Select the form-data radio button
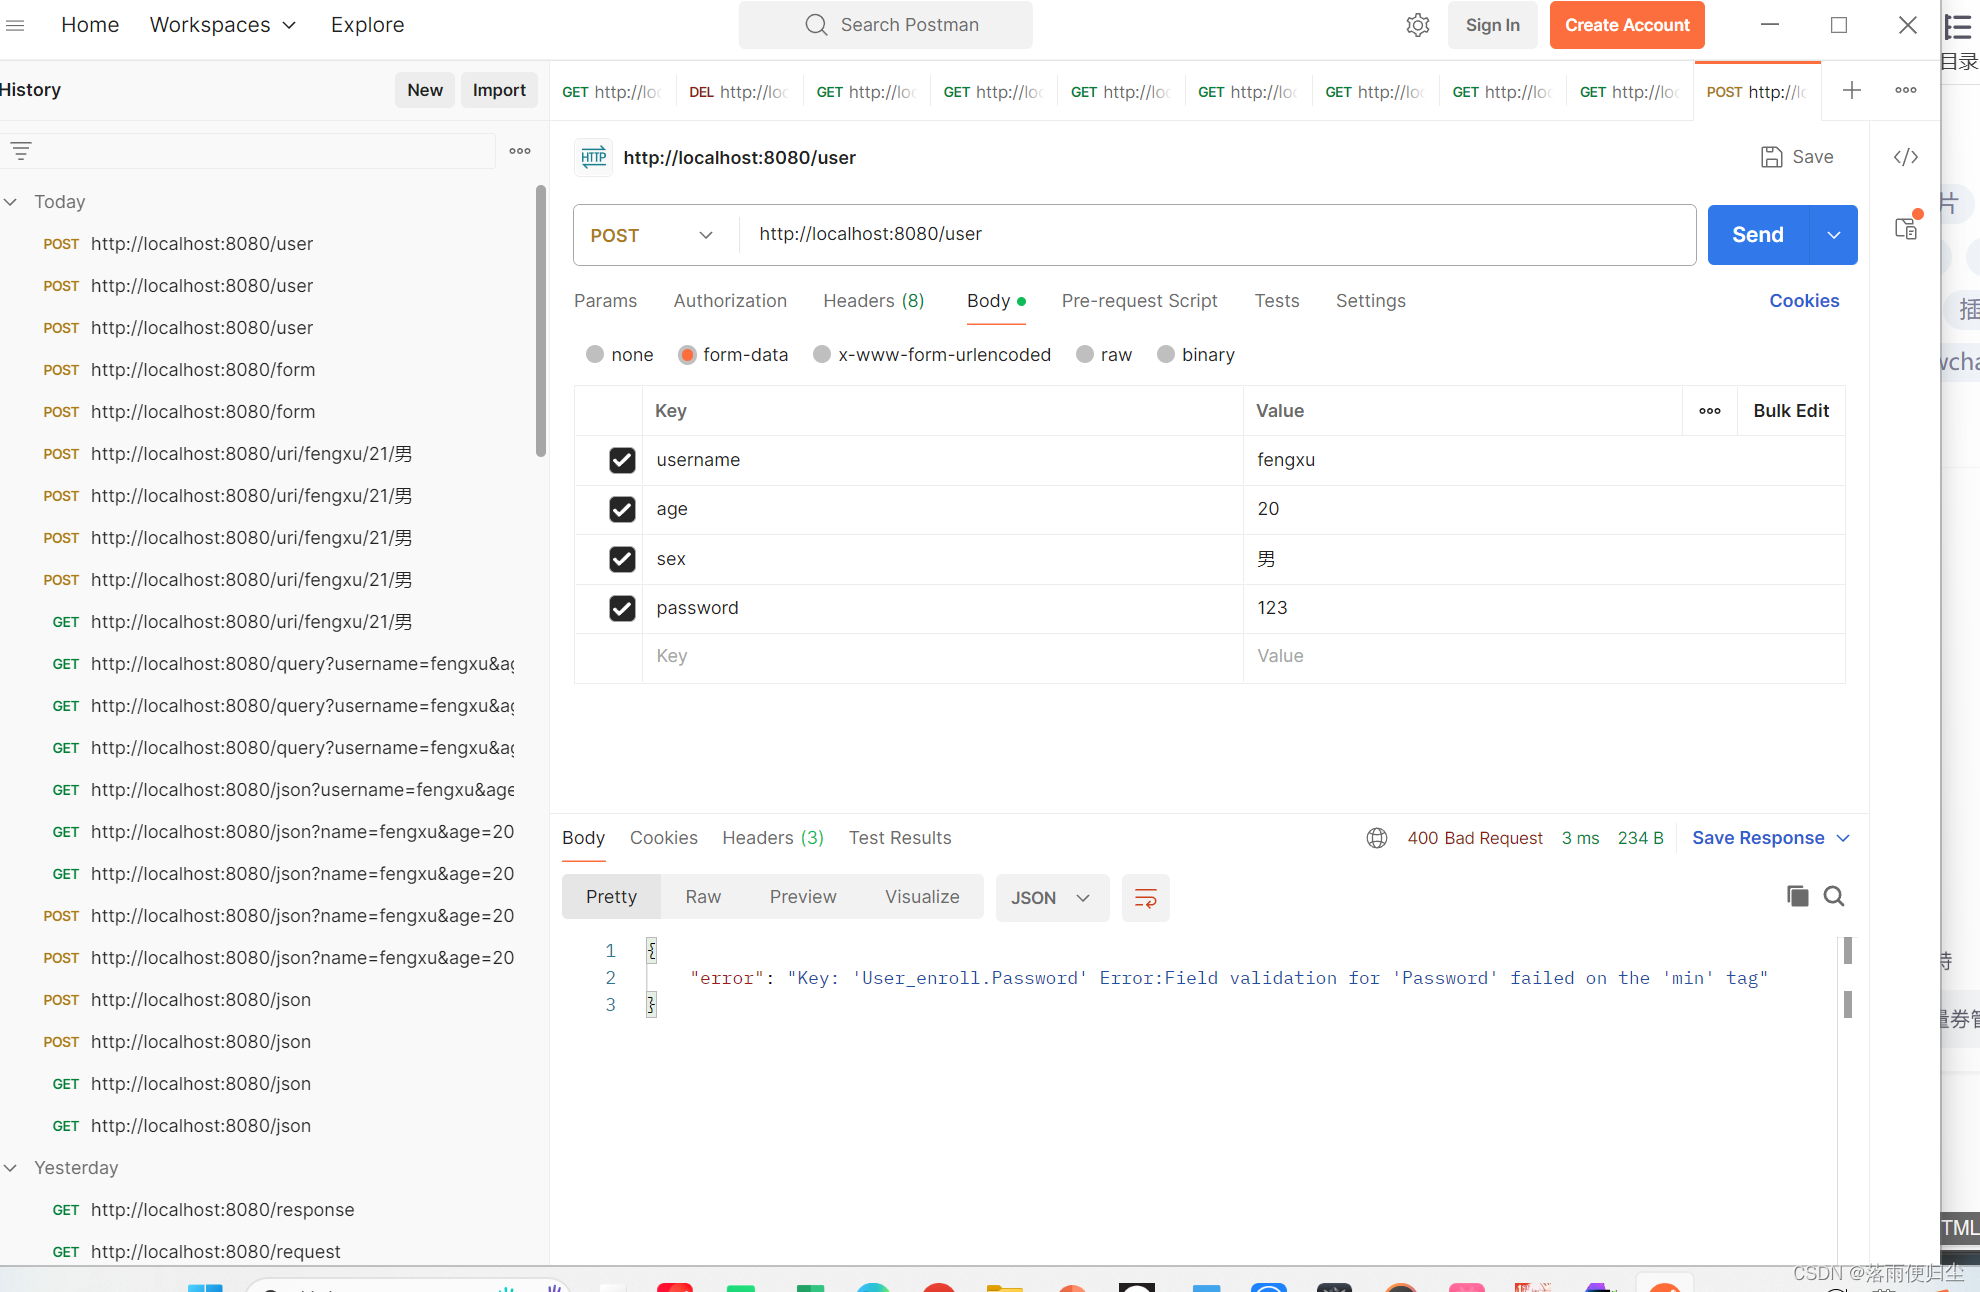The width and height of the screenshot is (1980, 1292). click(687, 354)
